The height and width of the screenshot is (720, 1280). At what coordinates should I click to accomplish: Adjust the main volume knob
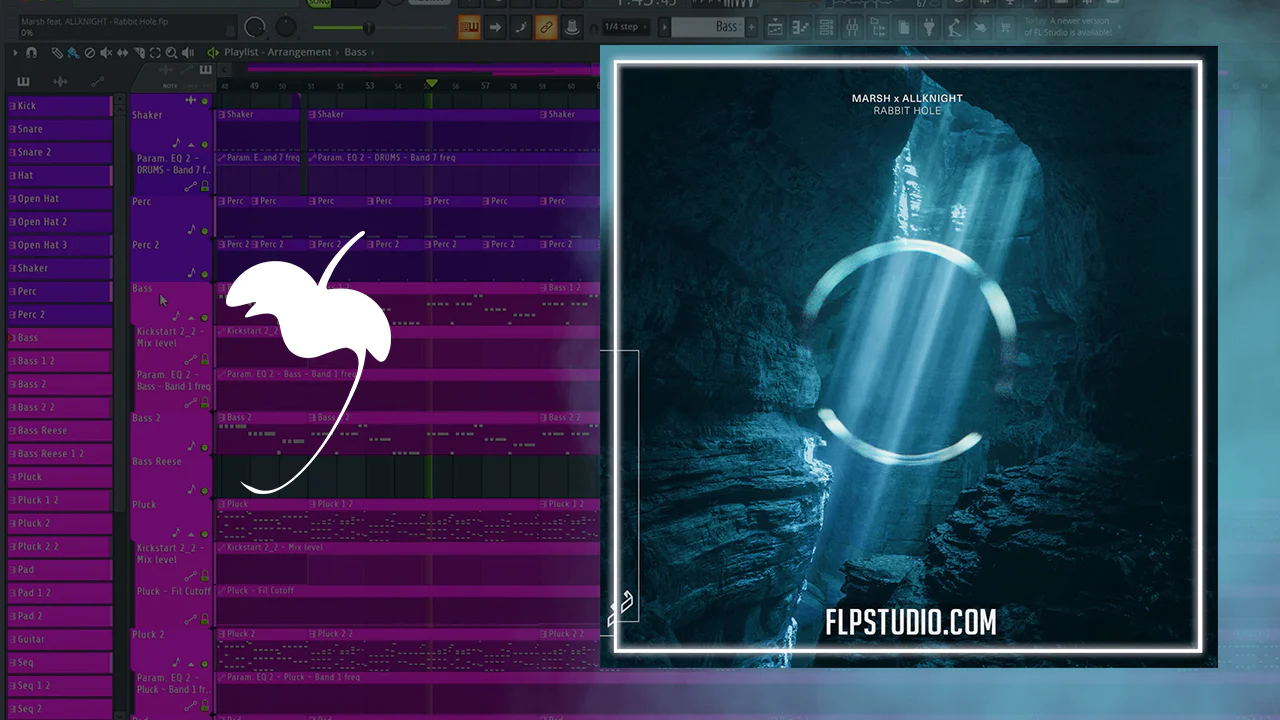pyautogui.click(x=255, y=27)
